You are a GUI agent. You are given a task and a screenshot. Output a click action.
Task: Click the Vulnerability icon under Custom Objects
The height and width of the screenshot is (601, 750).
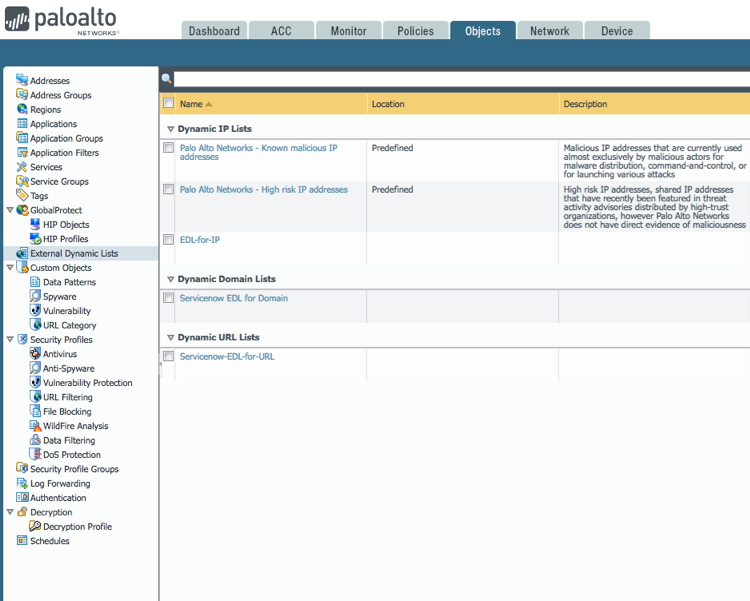pos(35,310)
